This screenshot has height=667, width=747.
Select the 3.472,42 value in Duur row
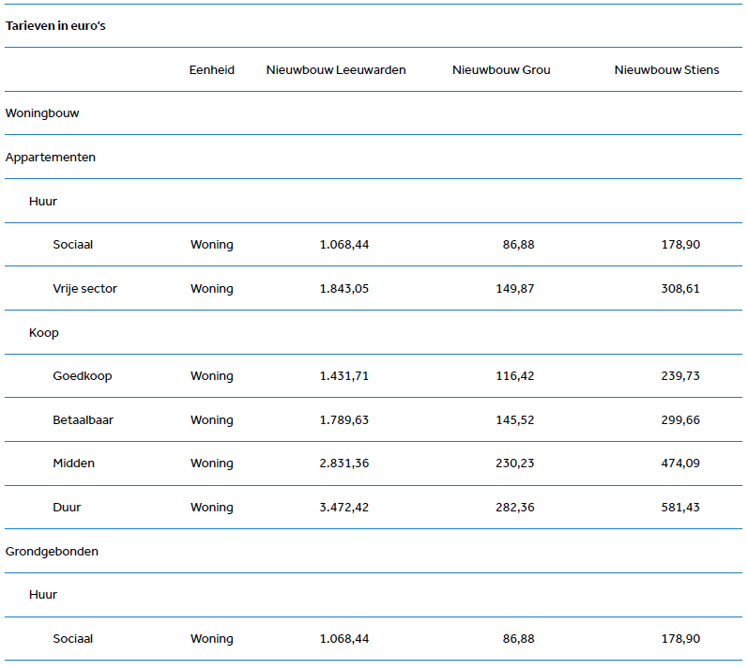344,507
